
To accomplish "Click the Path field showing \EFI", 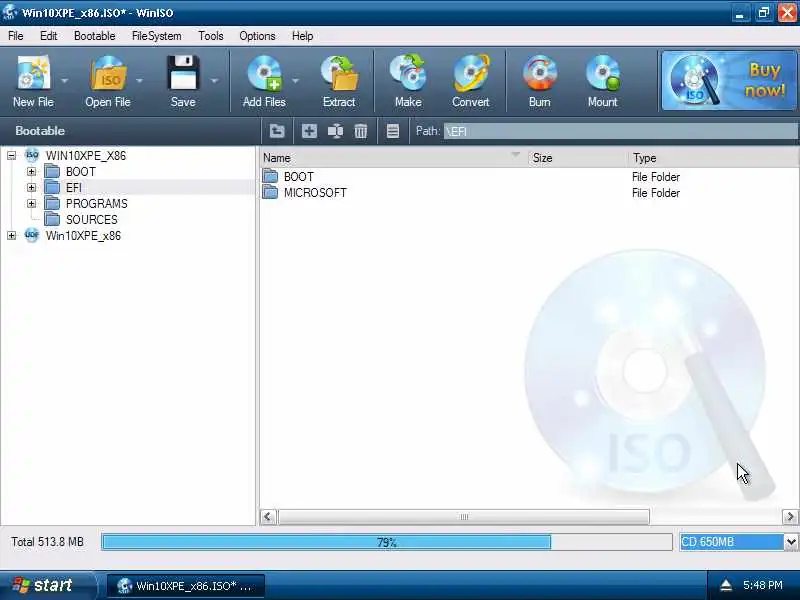I will pos(620,131).
